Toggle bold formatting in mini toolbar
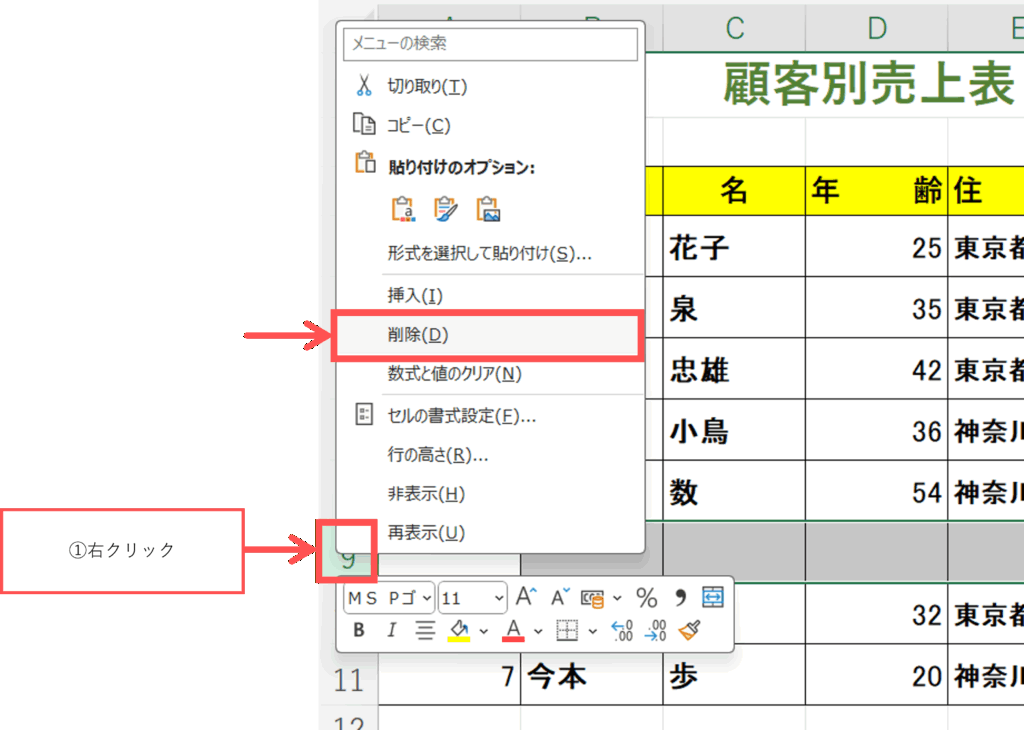 (360, 630)
